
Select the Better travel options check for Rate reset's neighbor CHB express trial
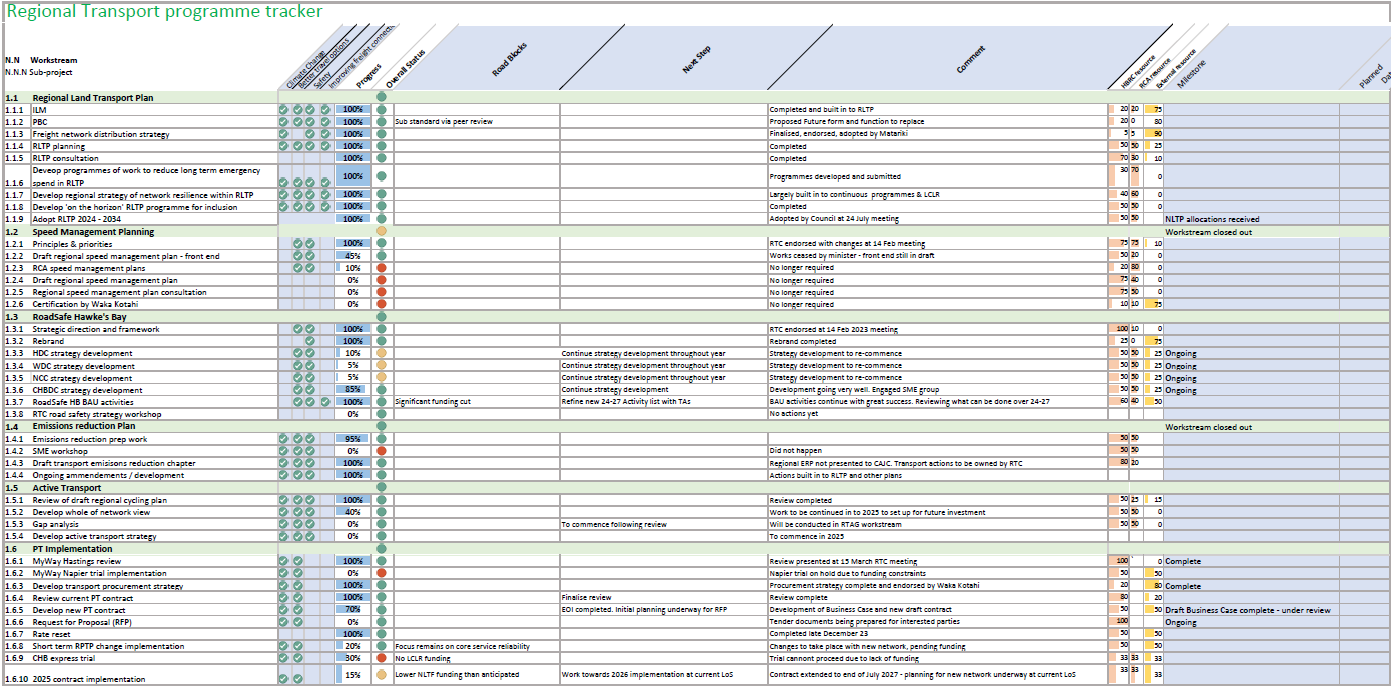(297, 658)
